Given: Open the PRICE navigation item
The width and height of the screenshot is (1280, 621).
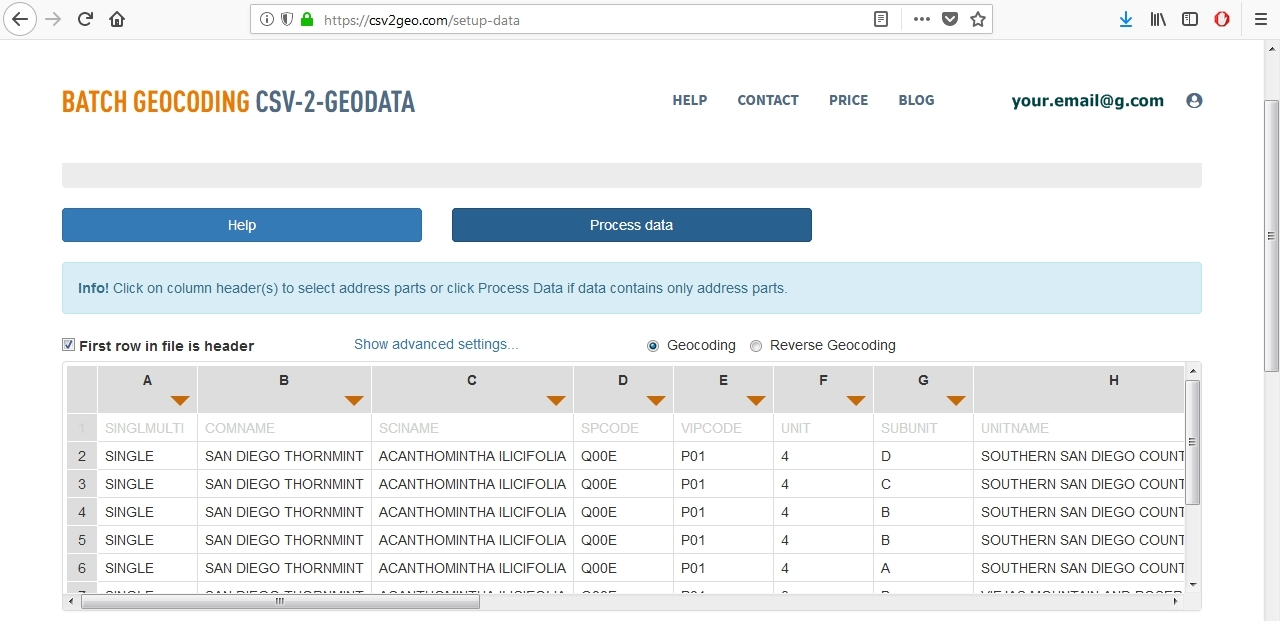Looking at the screenshot, I should coord(848,100).
